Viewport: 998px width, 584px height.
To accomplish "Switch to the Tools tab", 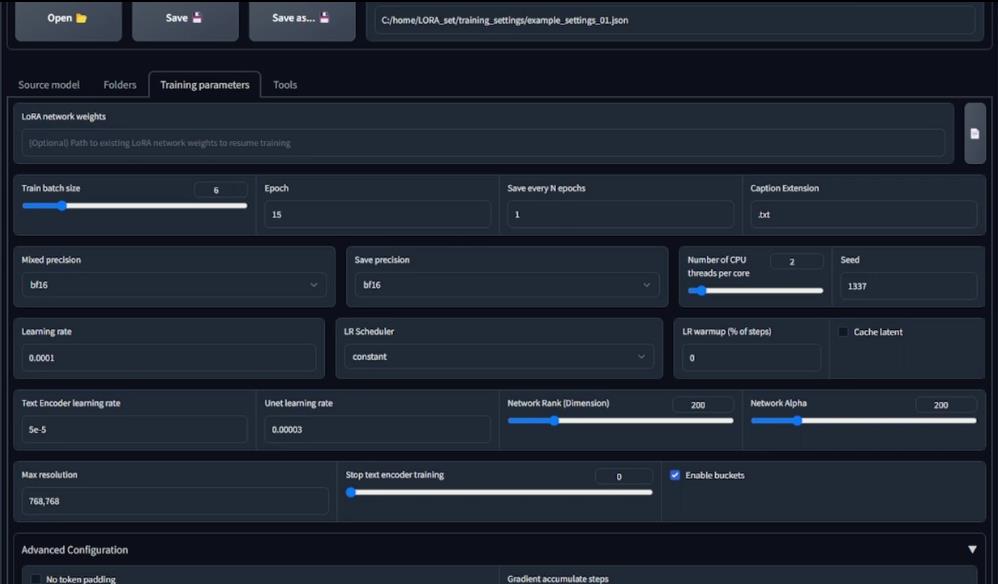I will (284, 85).
